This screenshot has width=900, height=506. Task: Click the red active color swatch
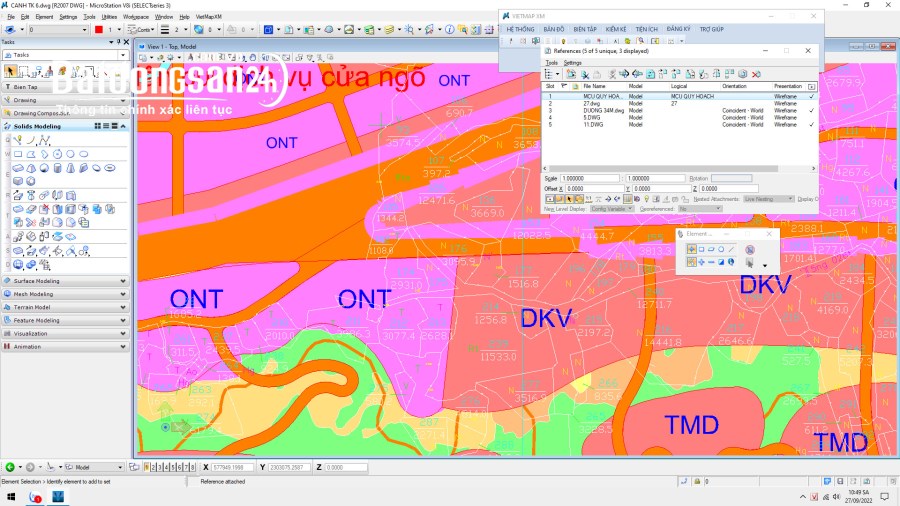pos(99,29)
